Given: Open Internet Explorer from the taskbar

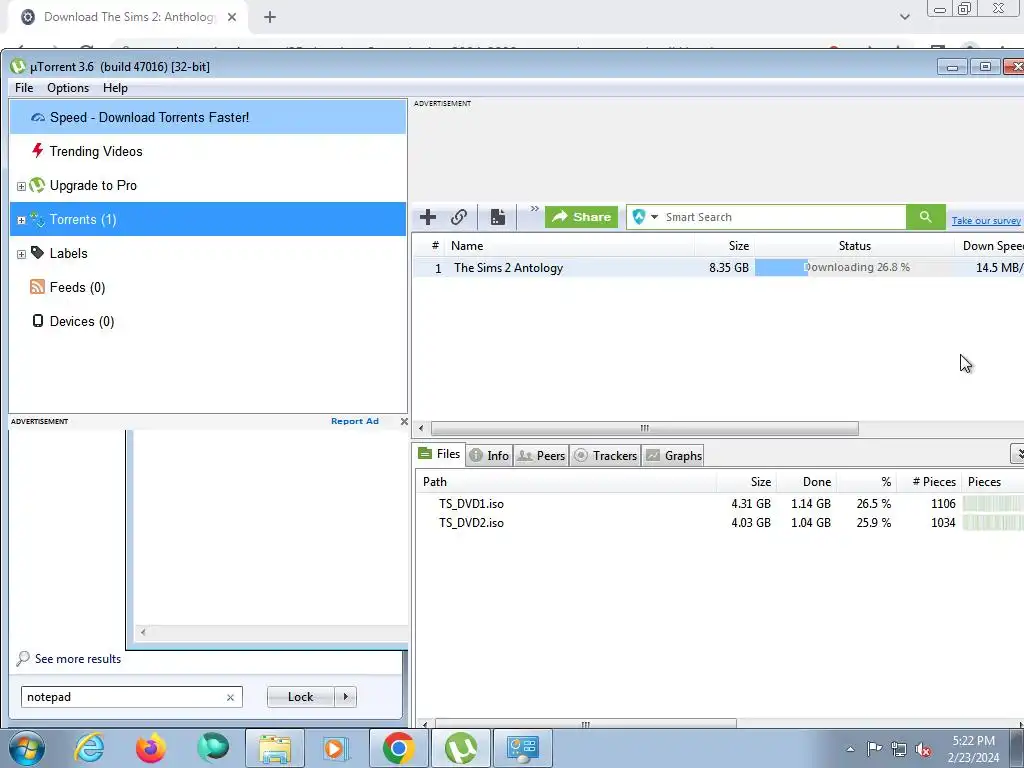Looking at the screenshot, I should 89,748.
